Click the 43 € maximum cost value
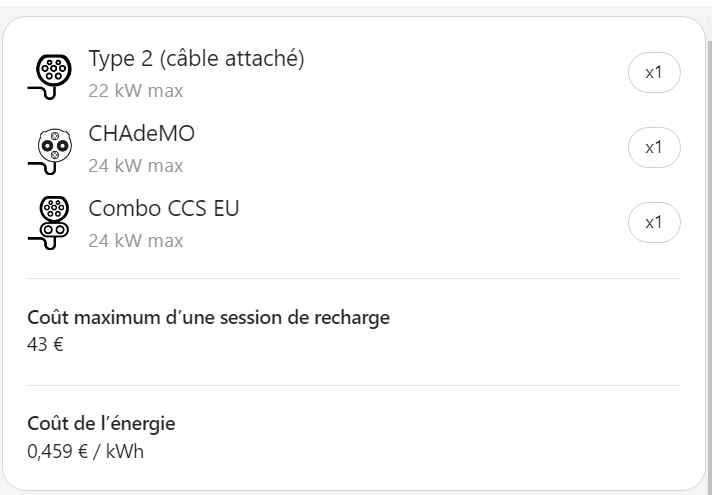This screenshot has height=495, width=712. coord(45,345)
